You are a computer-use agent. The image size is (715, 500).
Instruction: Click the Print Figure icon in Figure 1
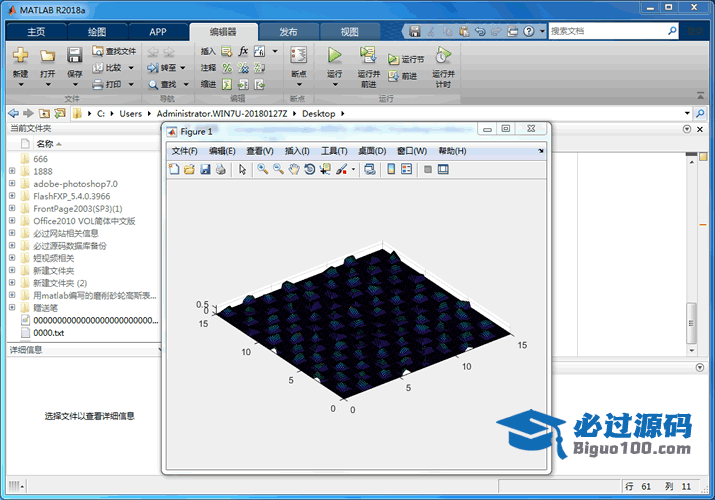221,170
